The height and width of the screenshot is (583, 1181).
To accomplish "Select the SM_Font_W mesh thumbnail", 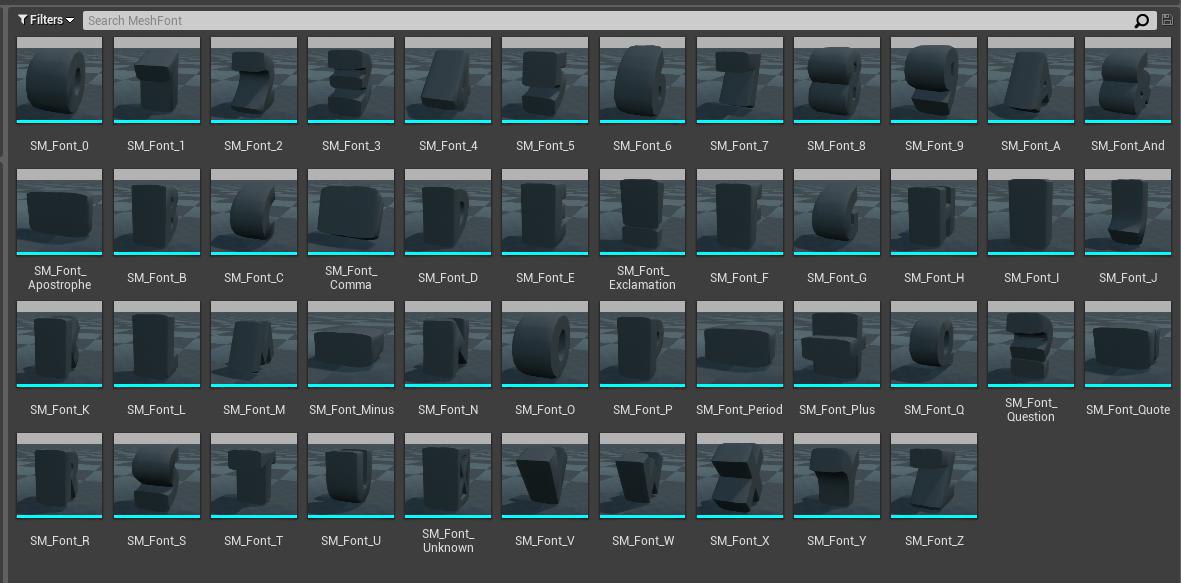I will pyautogui.click(x=642, y=476).
